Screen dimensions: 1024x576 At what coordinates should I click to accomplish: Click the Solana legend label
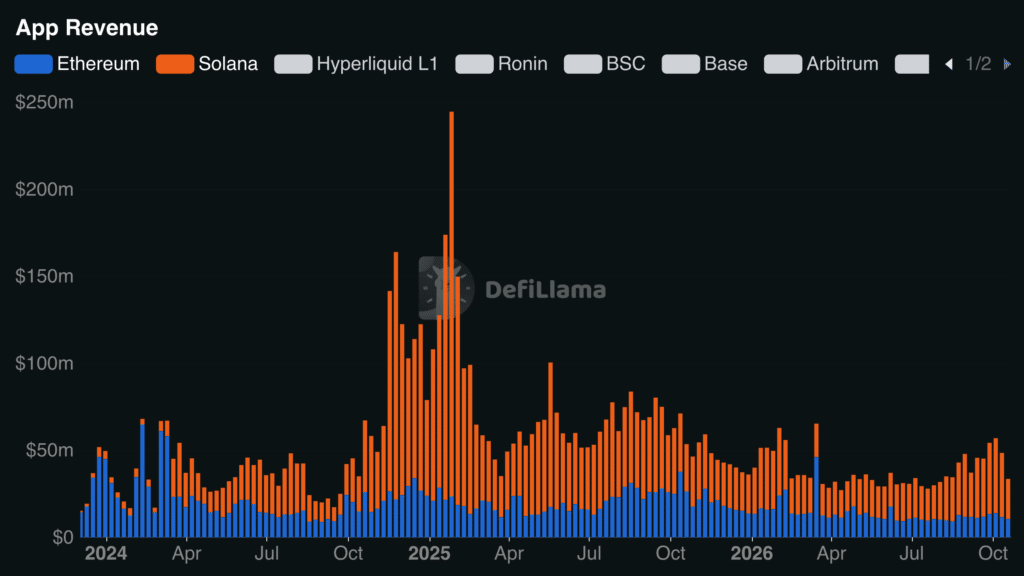coord(228,64)
